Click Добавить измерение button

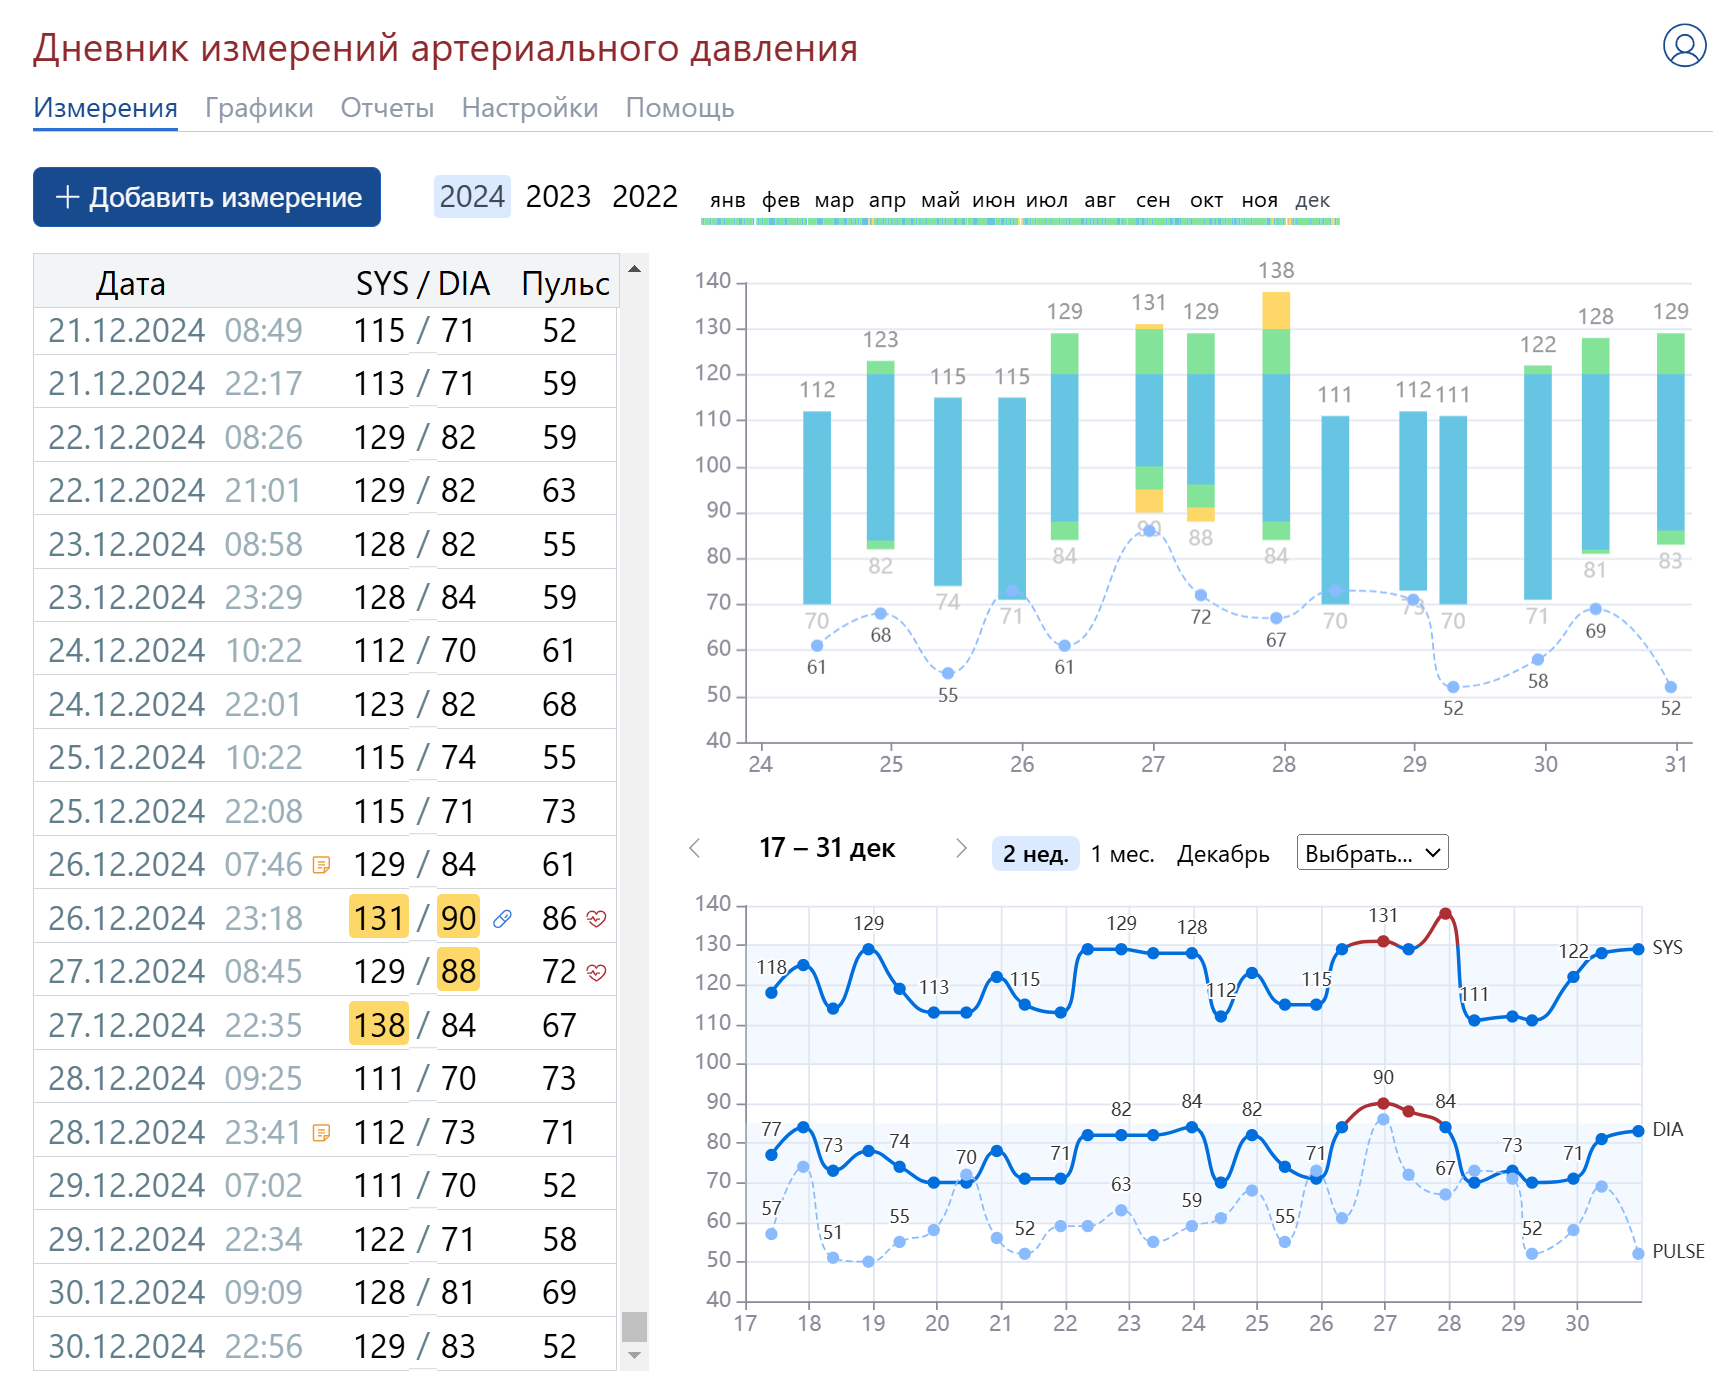tap(207, 197)
